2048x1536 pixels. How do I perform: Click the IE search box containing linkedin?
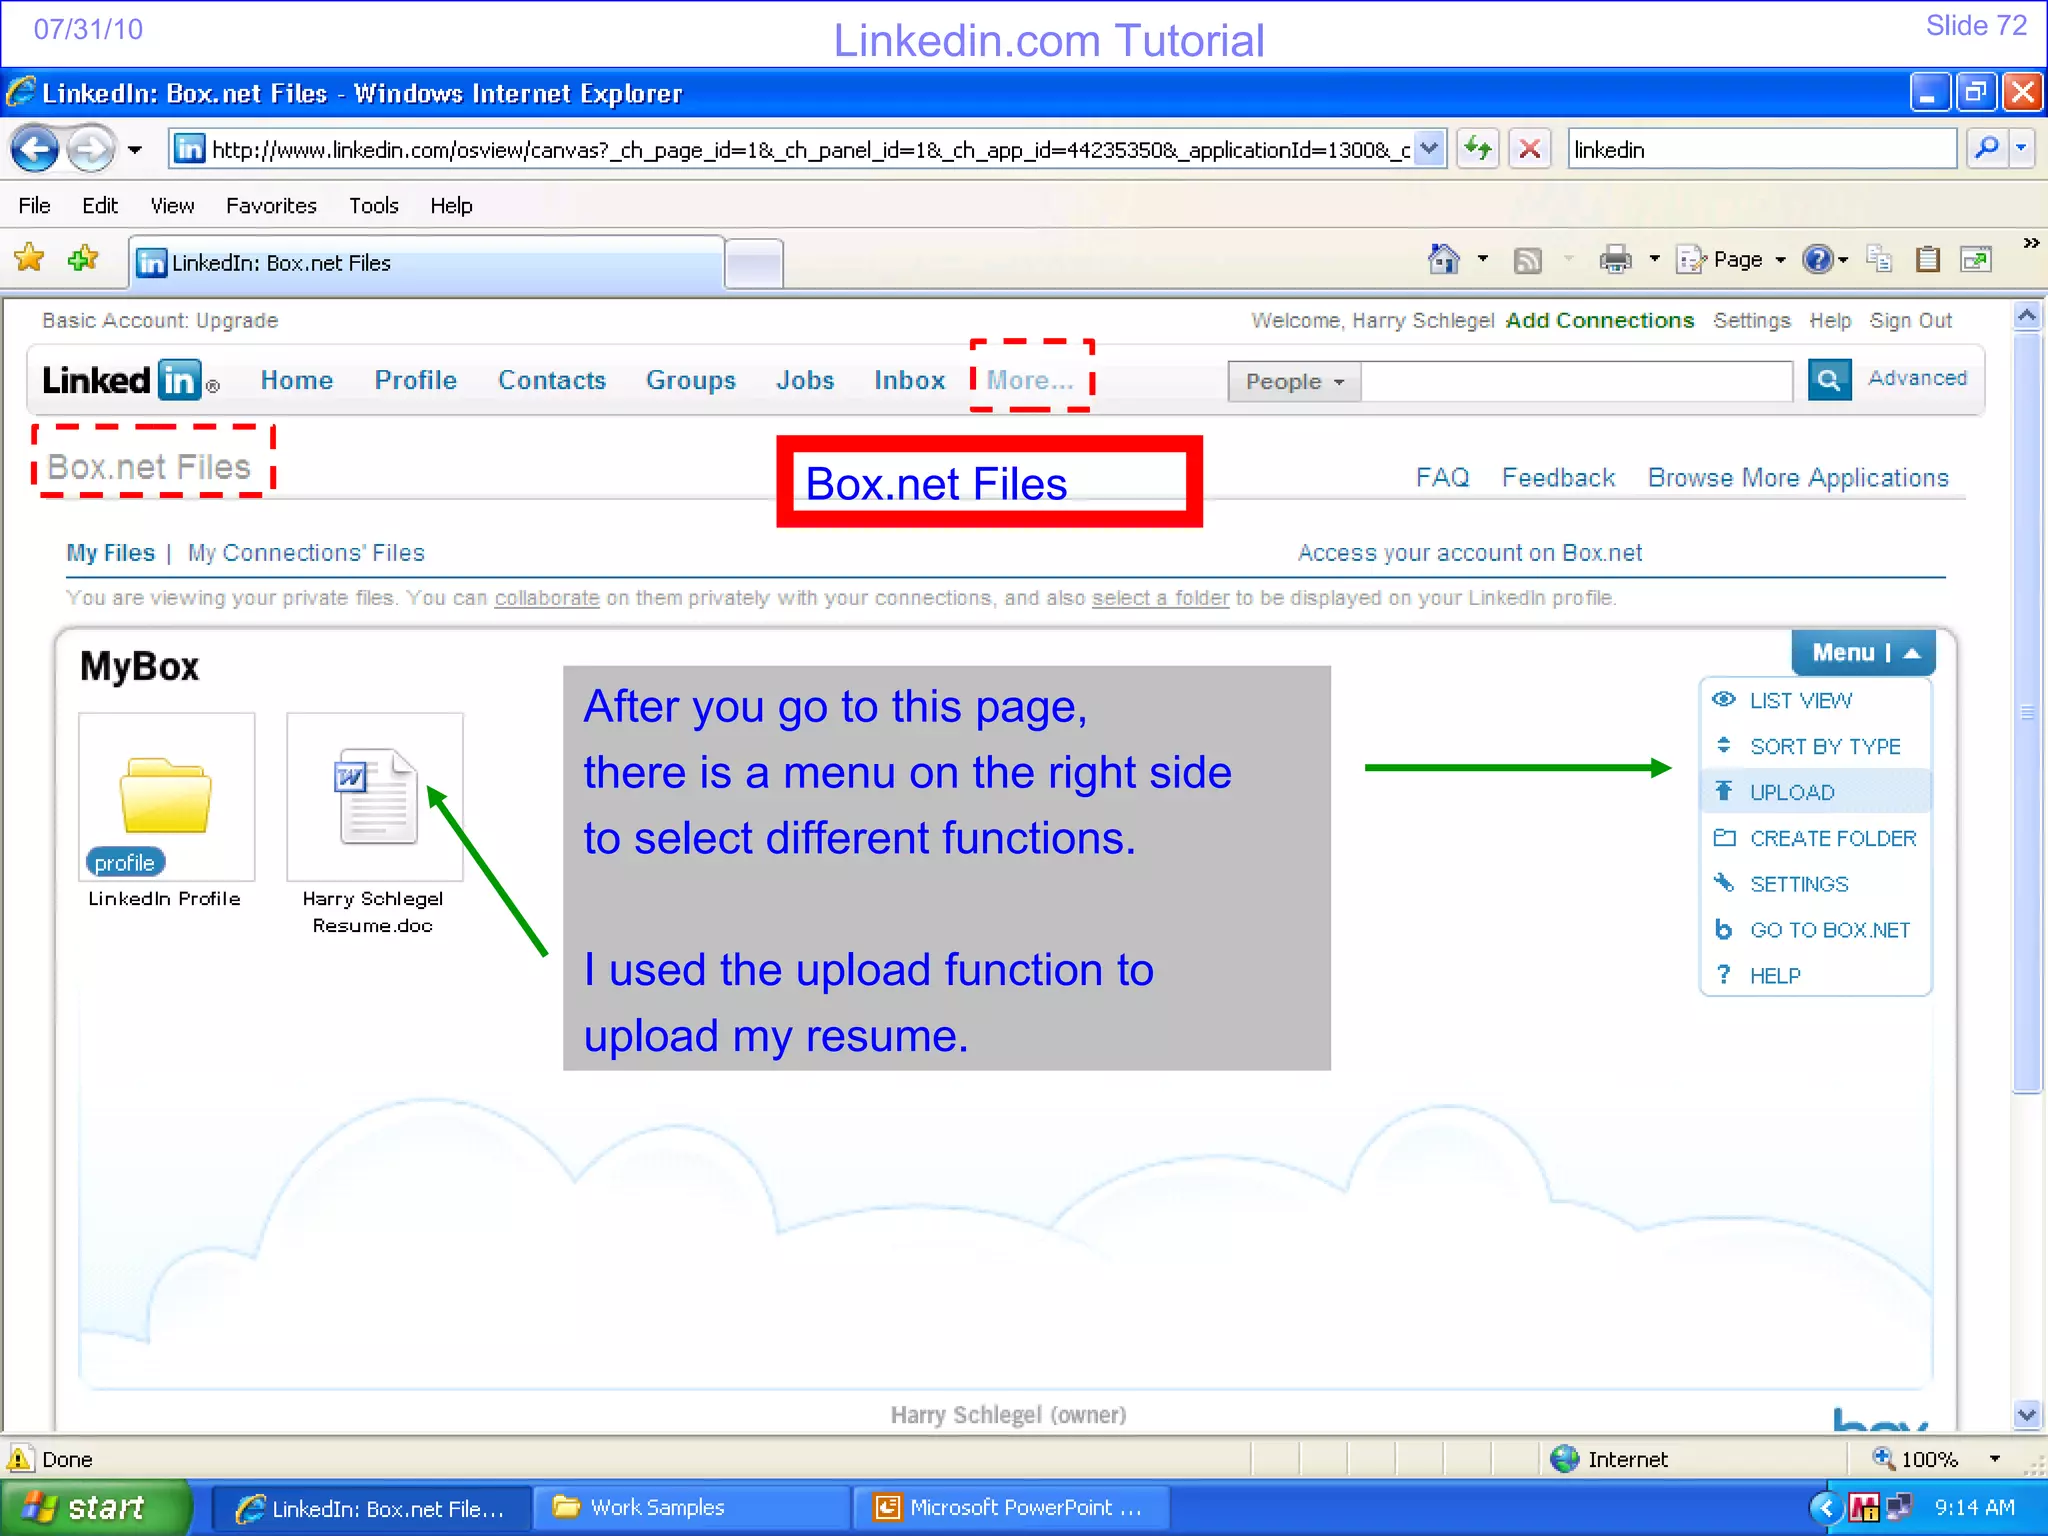tap(1761, 149)
